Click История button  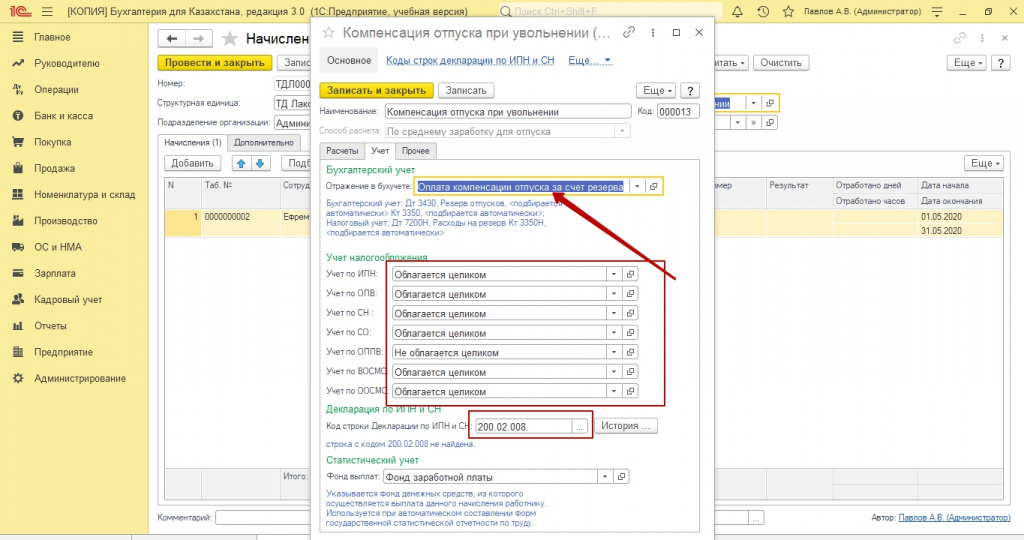pyautogui.click(x=625, y=426)
